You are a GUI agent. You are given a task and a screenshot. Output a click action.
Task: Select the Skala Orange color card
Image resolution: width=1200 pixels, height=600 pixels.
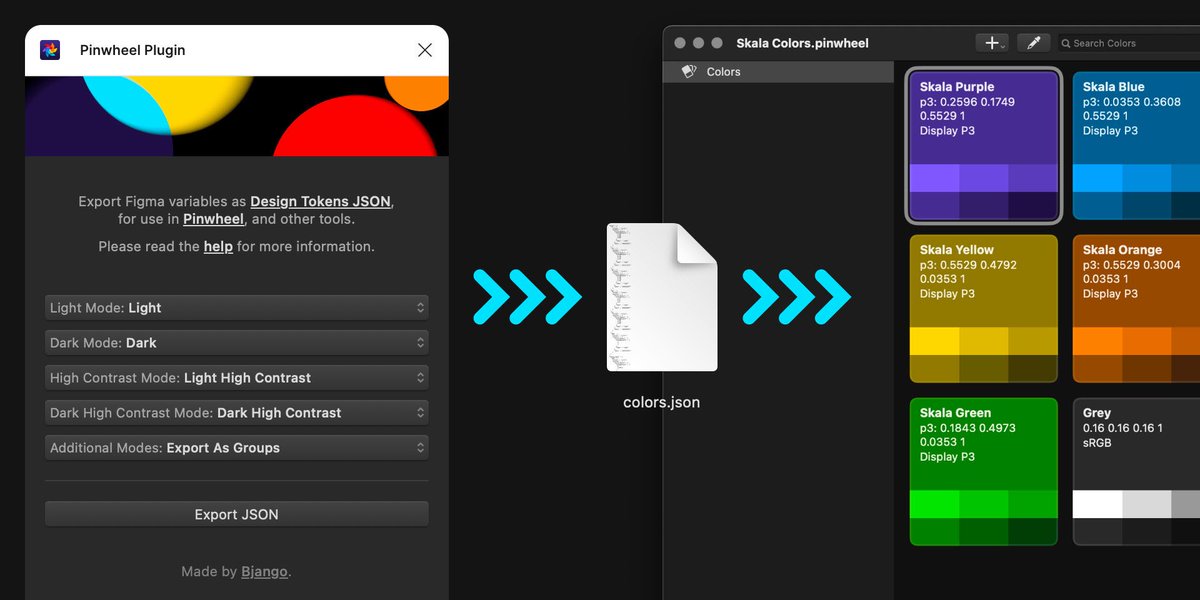(x=1137, y=308)
